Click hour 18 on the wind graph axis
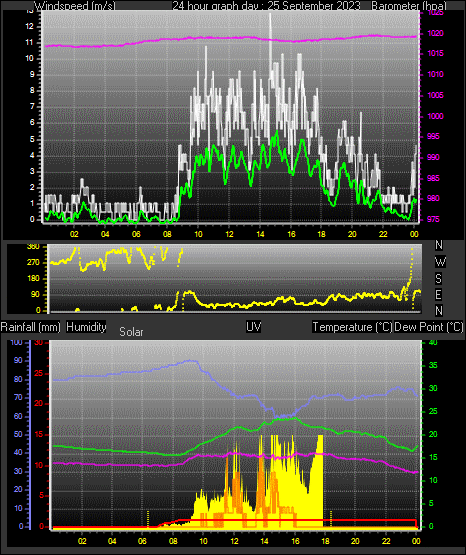 coord(321,234)
